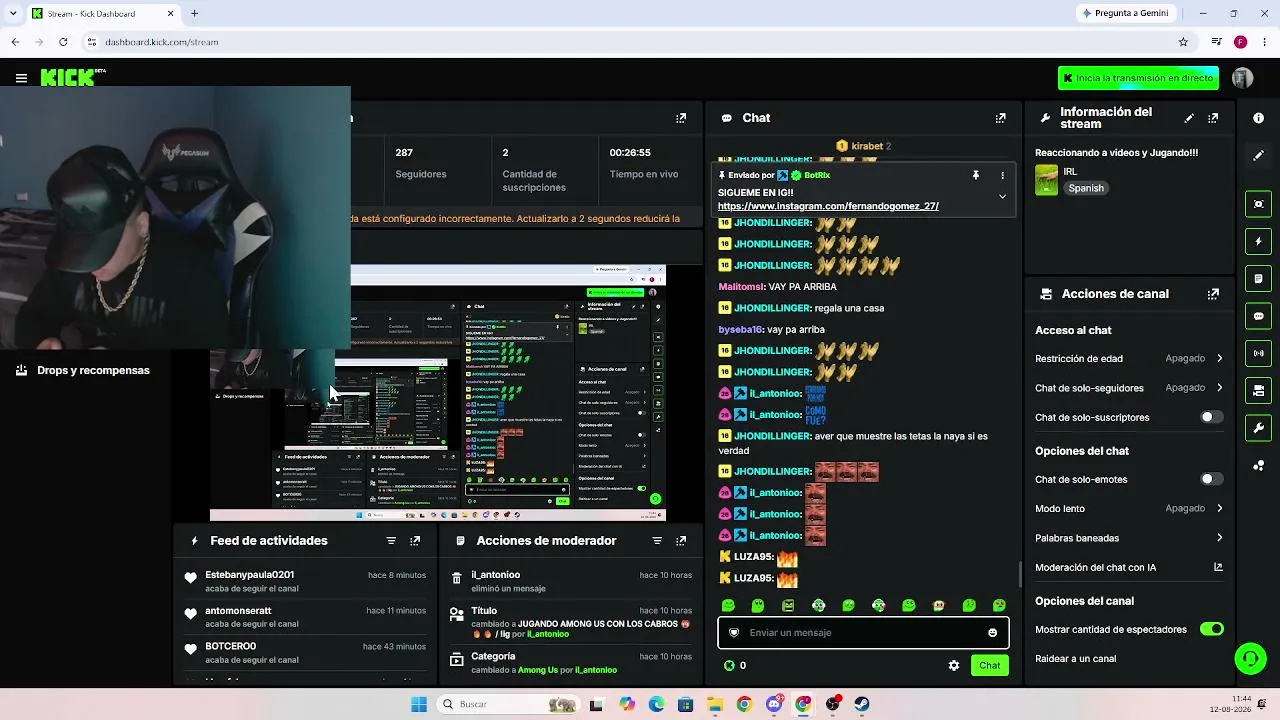Image resolution: width=1280 pixels, height=720 pixels.
Task: Open a new browser tab
Action: point(194,14)
